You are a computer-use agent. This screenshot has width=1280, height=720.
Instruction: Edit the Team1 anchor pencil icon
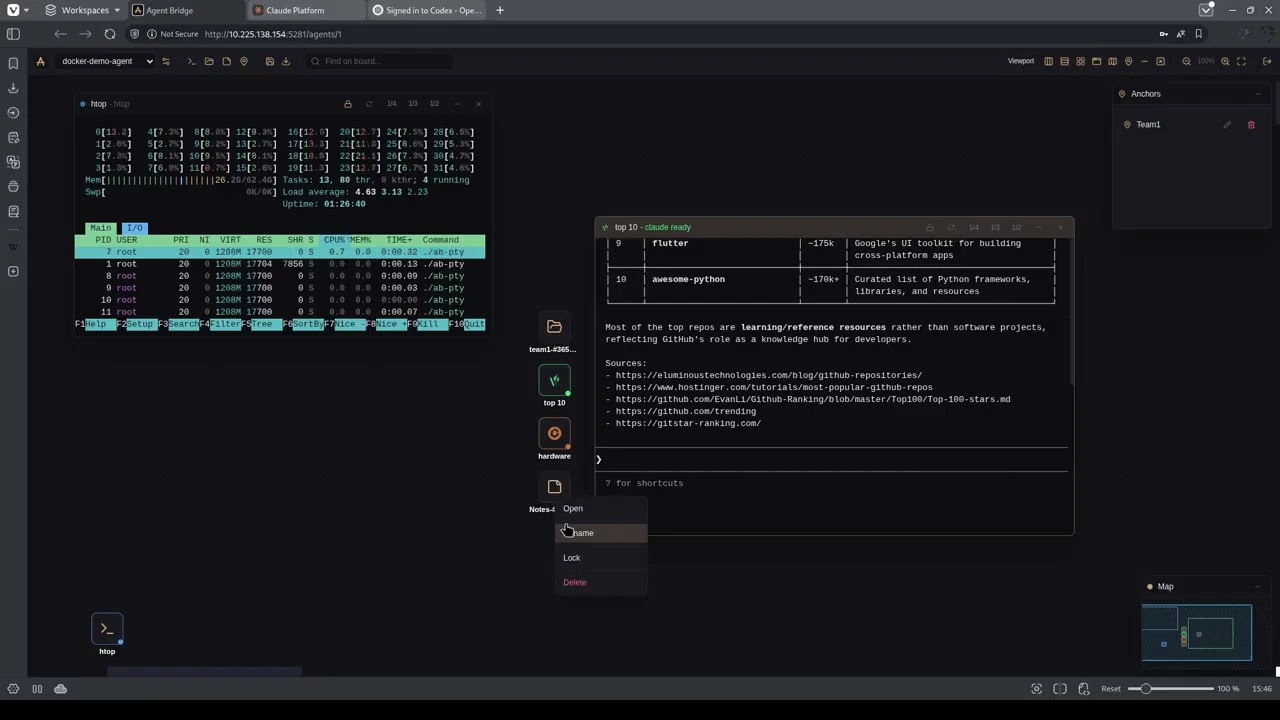click(1227, 125)
